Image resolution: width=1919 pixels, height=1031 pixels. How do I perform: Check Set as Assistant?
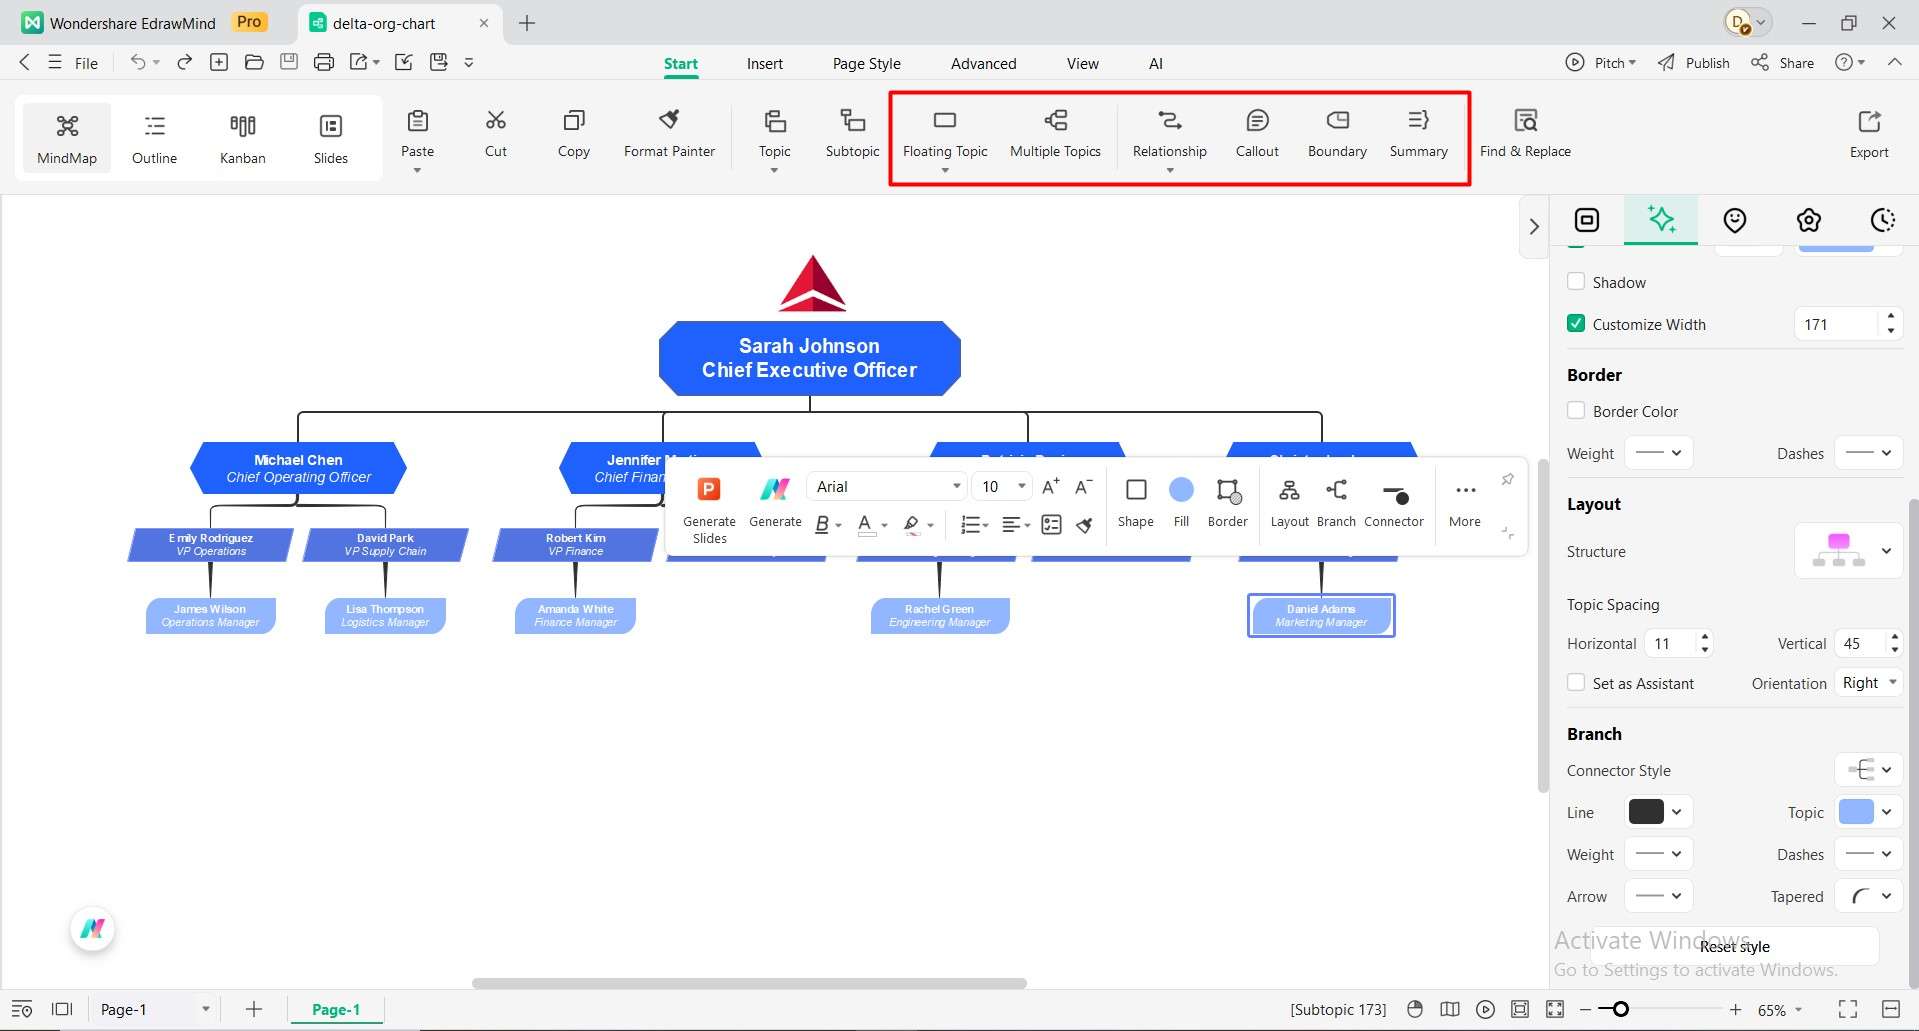pyautogui.click(x=1575, y=682)
